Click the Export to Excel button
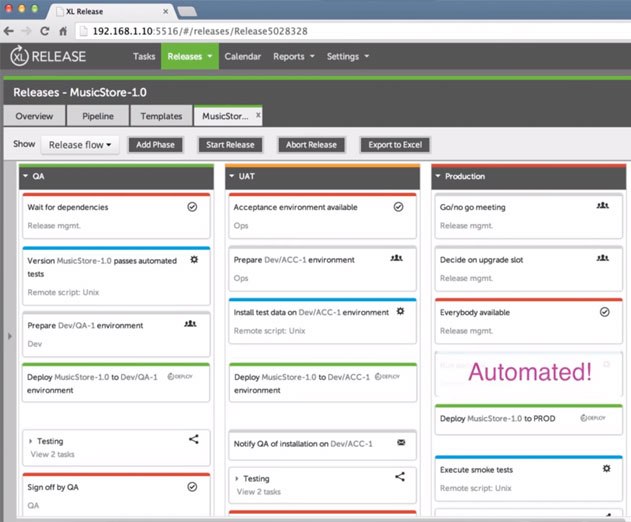The width and height of the screenshot is (631, 522). point(395,145)
